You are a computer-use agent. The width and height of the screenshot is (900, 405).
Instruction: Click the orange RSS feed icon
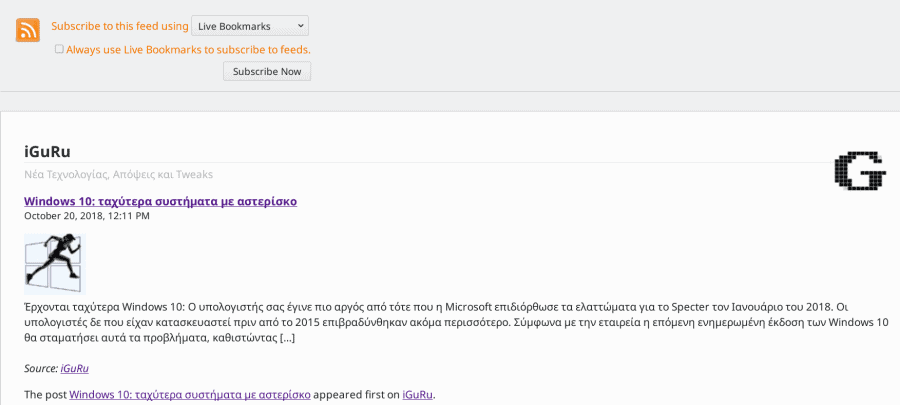pyautogui.click(x=28, y=30)
